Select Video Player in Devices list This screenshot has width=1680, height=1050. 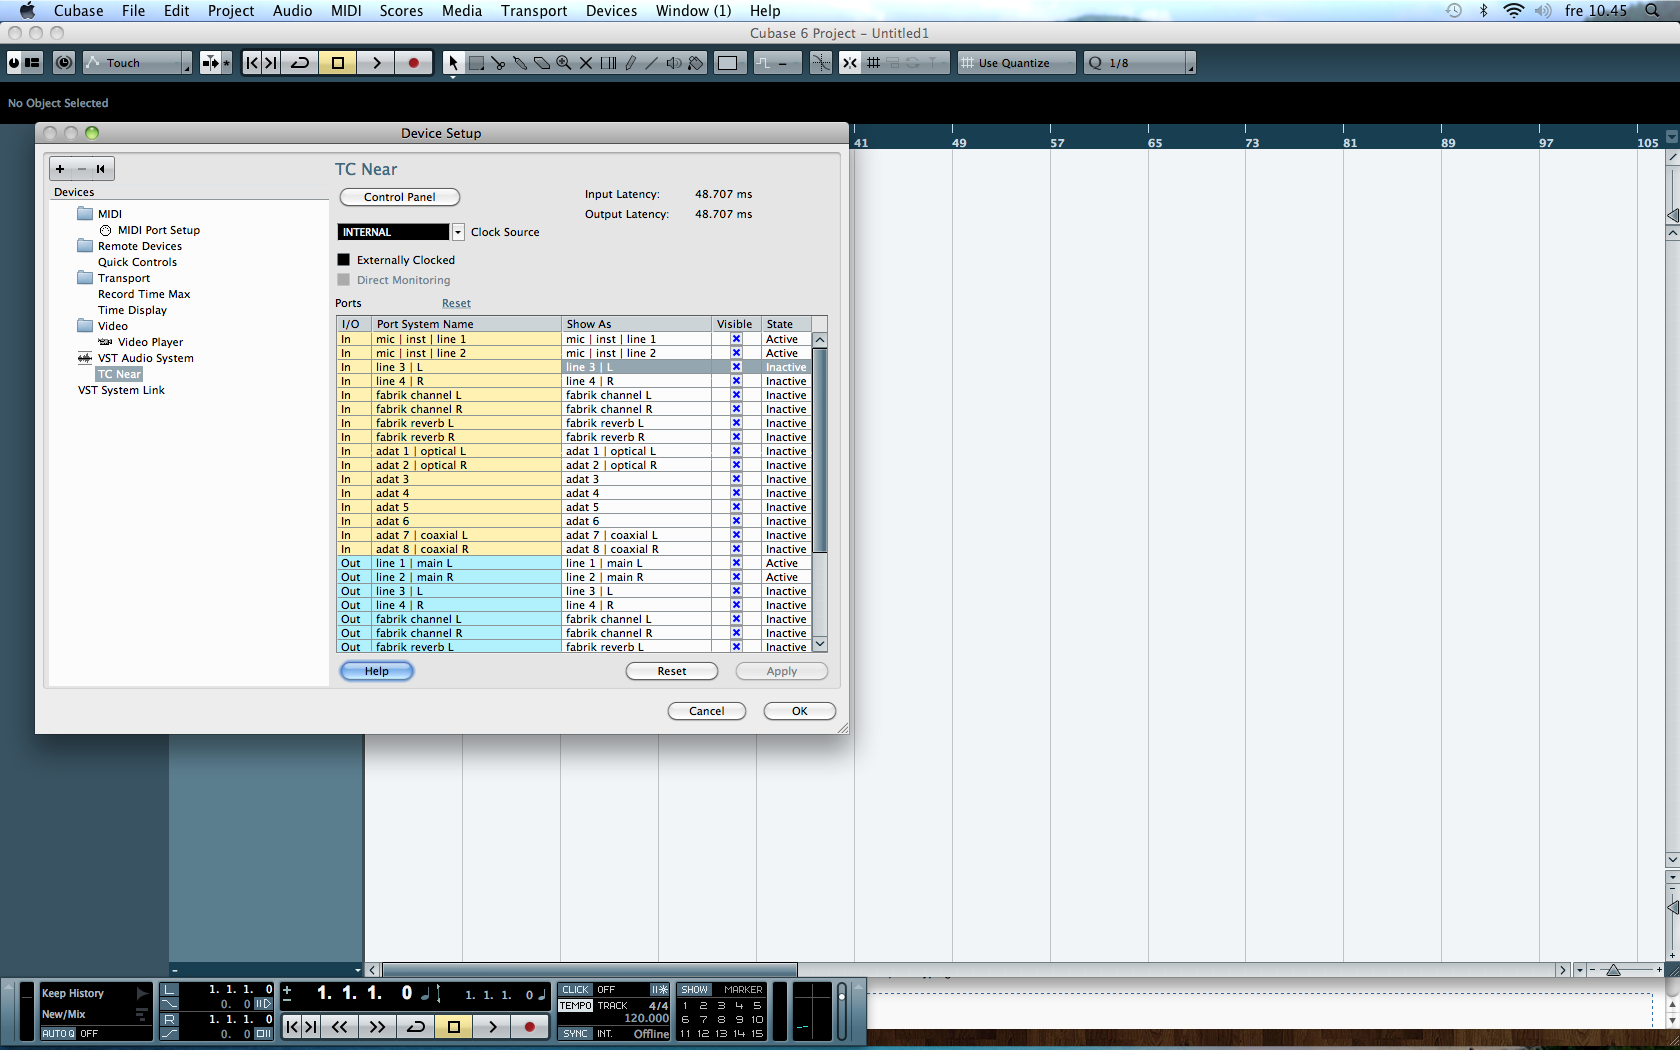pos(150,342)
